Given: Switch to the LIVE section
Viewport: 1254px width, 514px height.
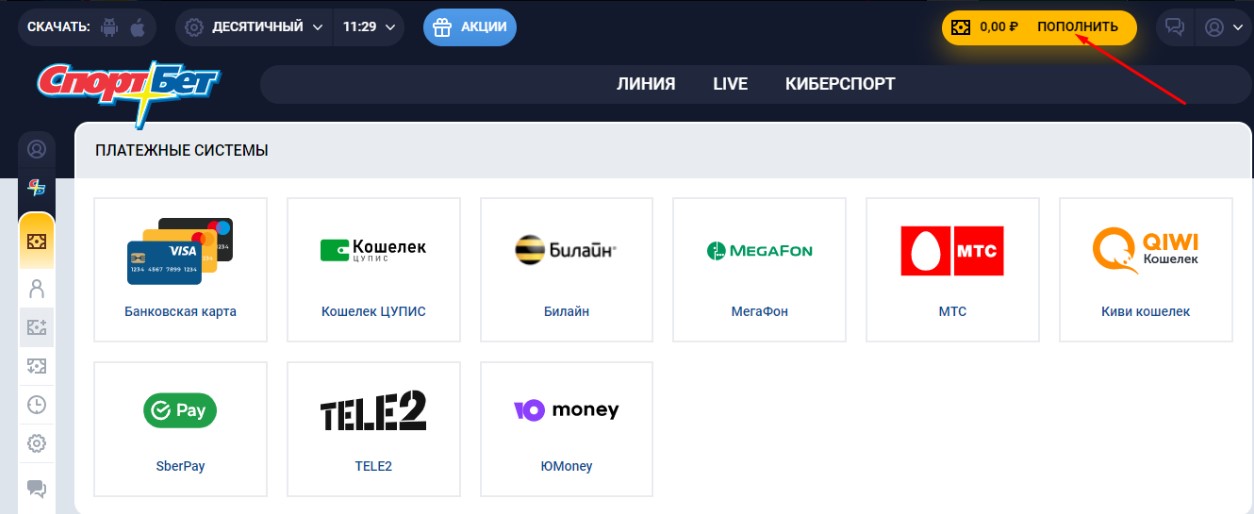Looking at the screenshot, I should [x=730, y=84].
